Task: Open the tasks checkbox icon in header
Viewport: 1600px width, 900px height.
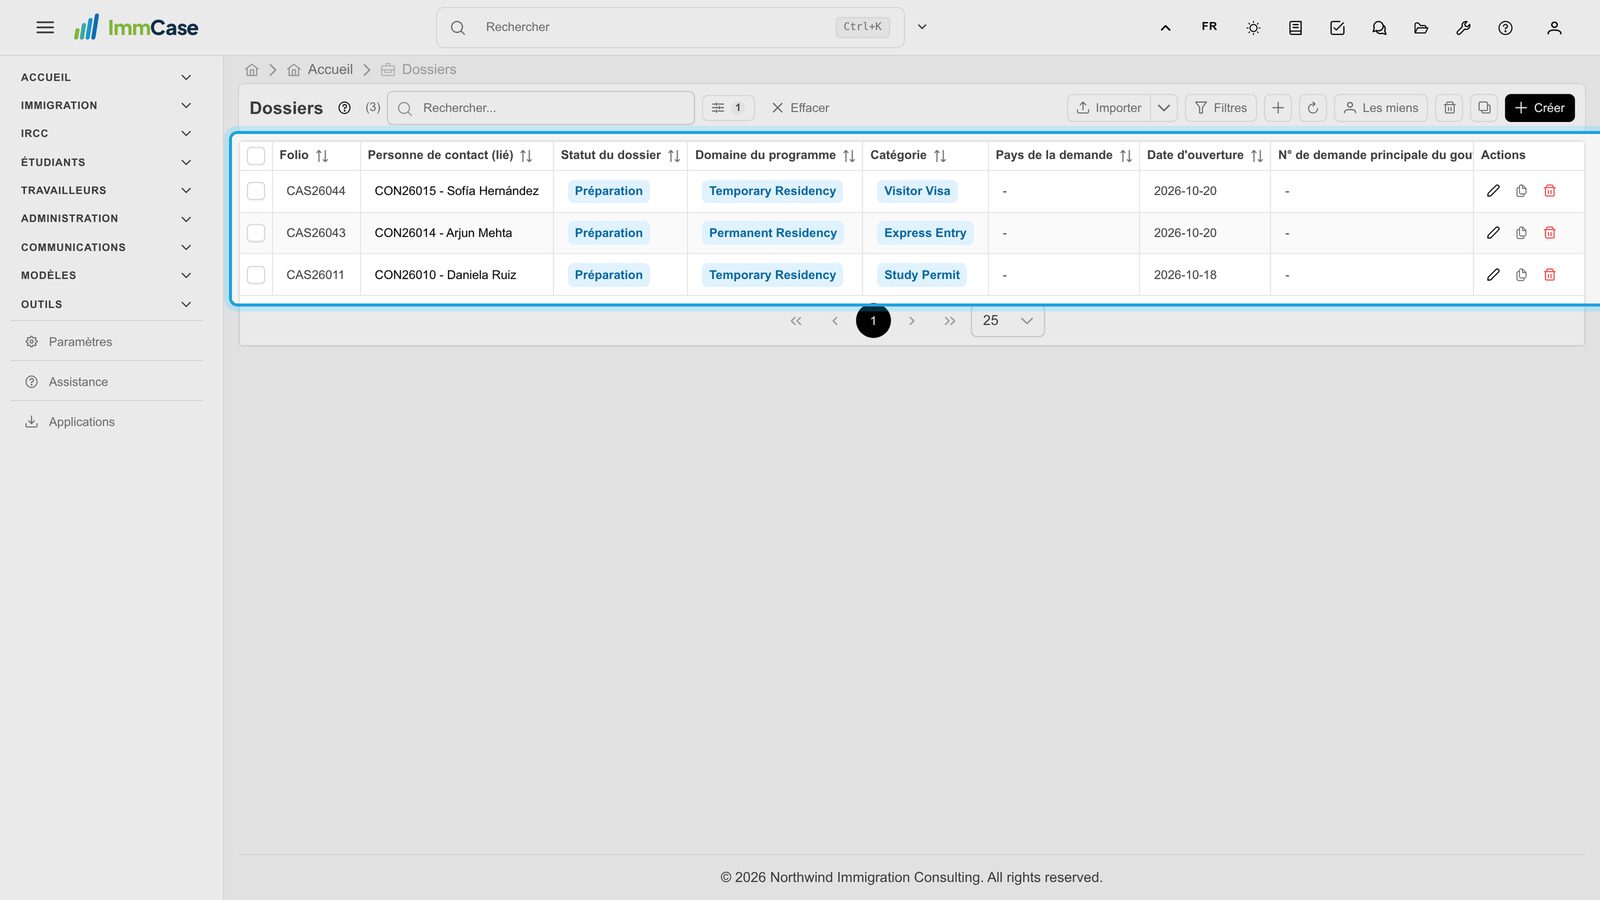Action: [1337, 28]
